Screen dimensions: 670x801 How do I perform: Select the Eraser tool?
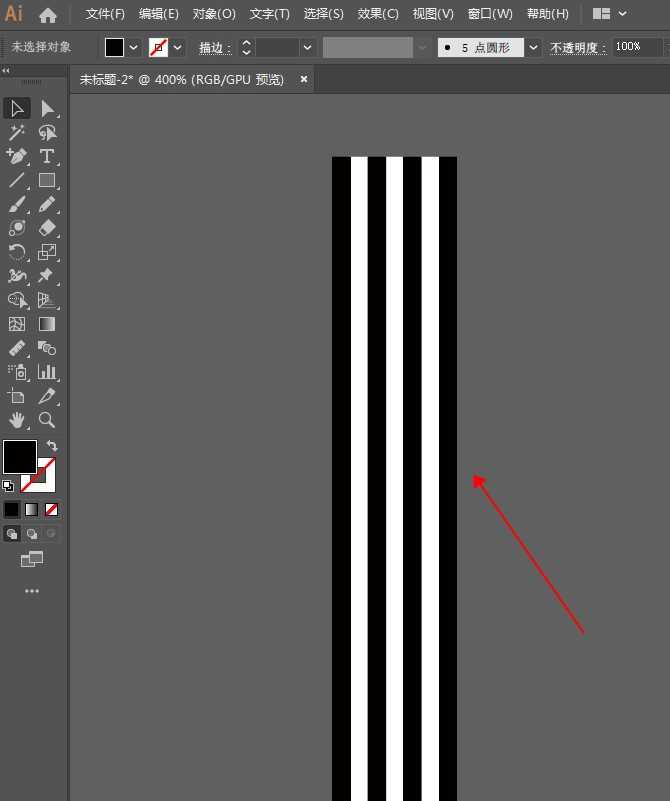(x=47, y=228)
